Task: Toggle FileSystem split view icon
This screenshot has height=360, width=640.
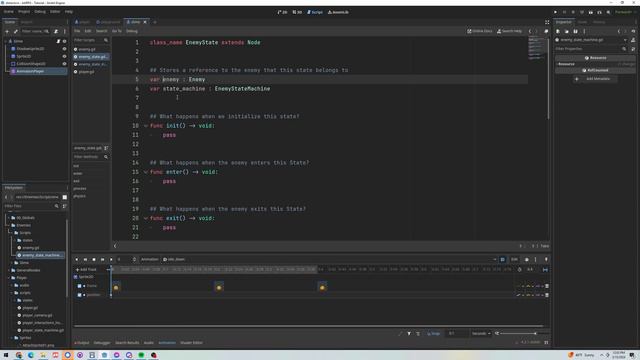Action: pos(64,197)
